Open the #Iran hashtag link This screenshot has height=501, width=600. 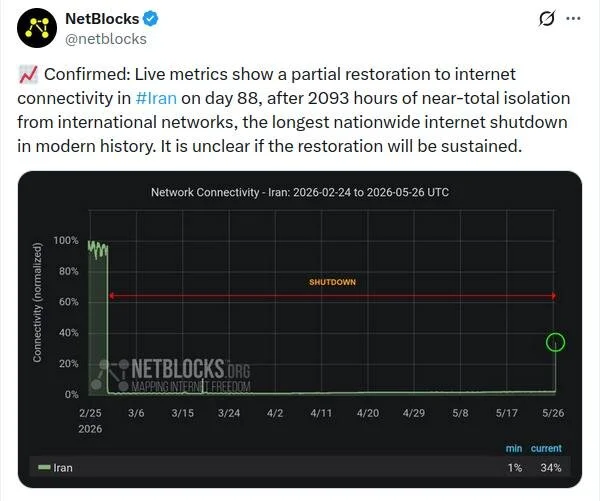(156, 98)
